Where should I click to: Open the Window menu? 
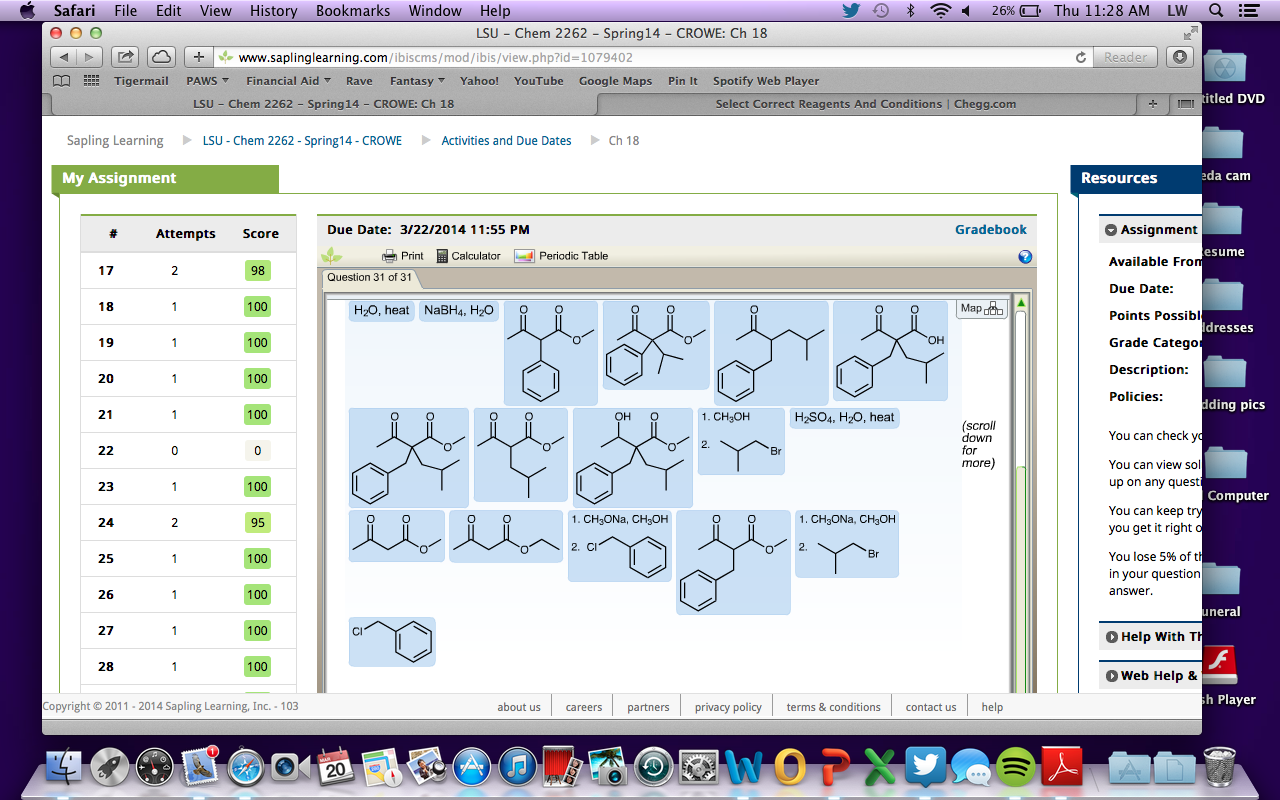pyautogui.click(x=435, y=11)
